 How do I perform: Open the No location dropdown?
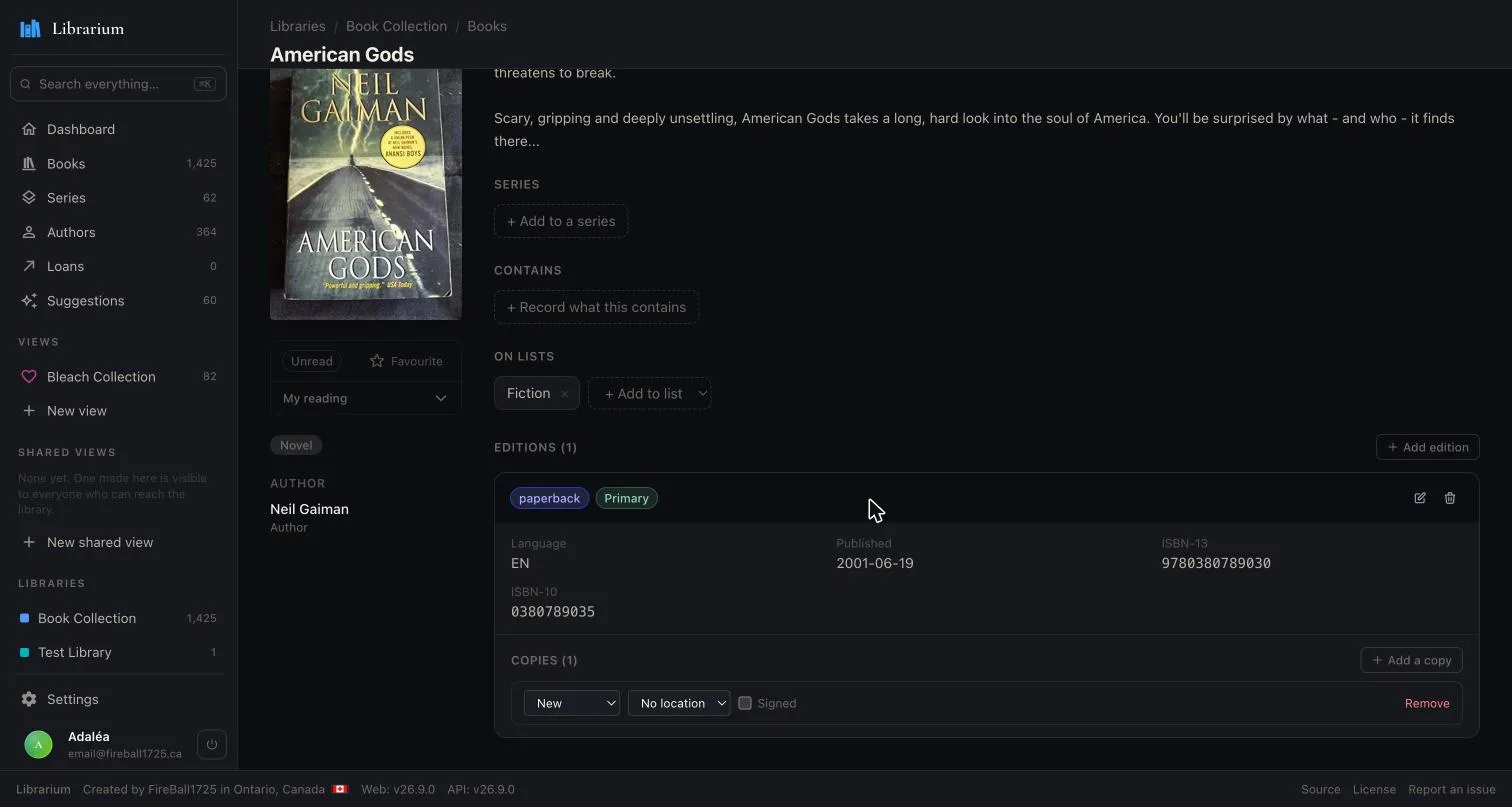coord(679,703)
